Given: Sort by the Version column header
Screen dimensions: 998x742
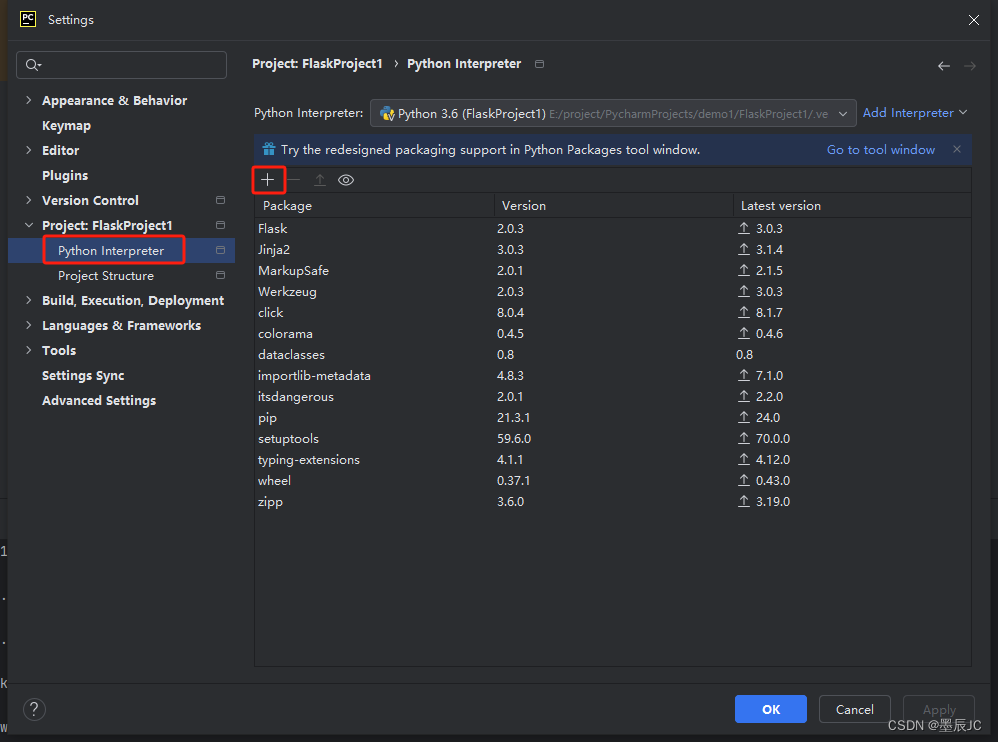Looking at the screenshot, I should 614,206.
